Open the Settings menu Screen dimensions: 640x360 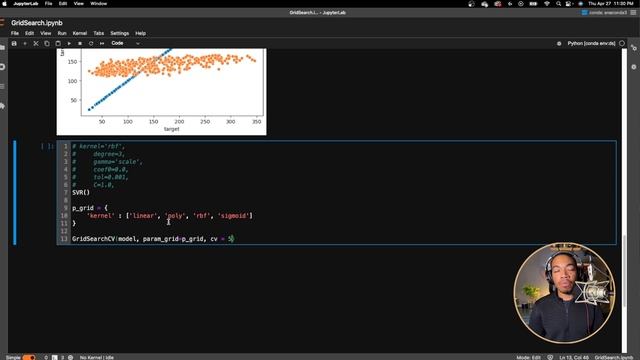[x=120, y=33]
